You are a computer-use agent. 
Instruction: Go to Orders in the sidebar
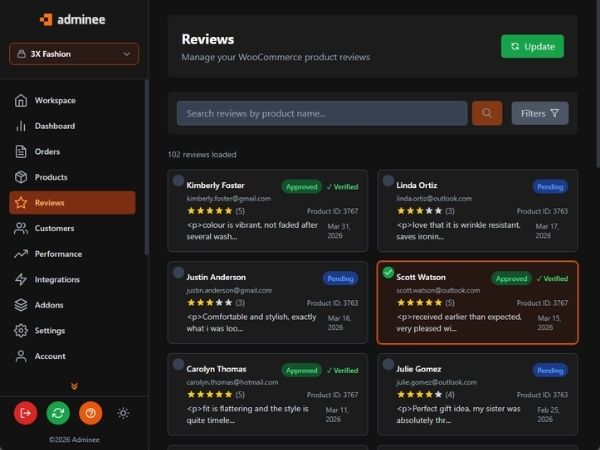pyautogui.click(x=47, y=152)
